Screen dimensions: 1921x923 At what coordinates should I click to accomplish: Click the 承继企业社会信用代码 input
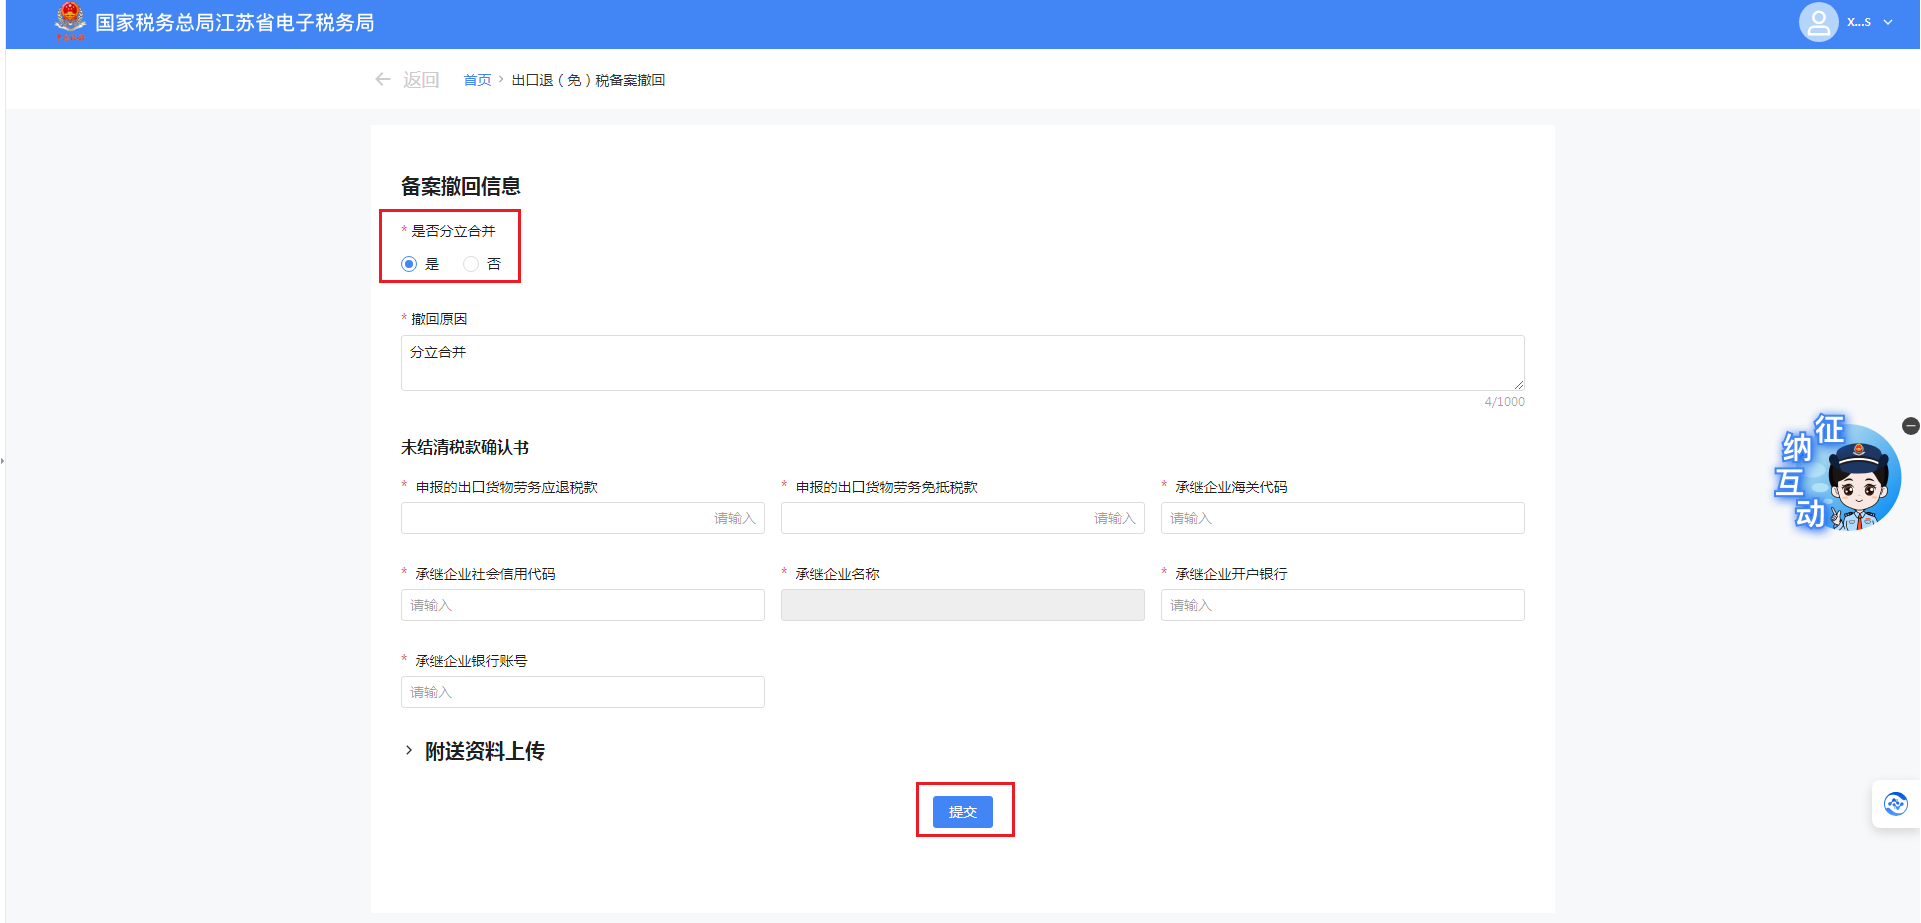click(x=582, y=605)
